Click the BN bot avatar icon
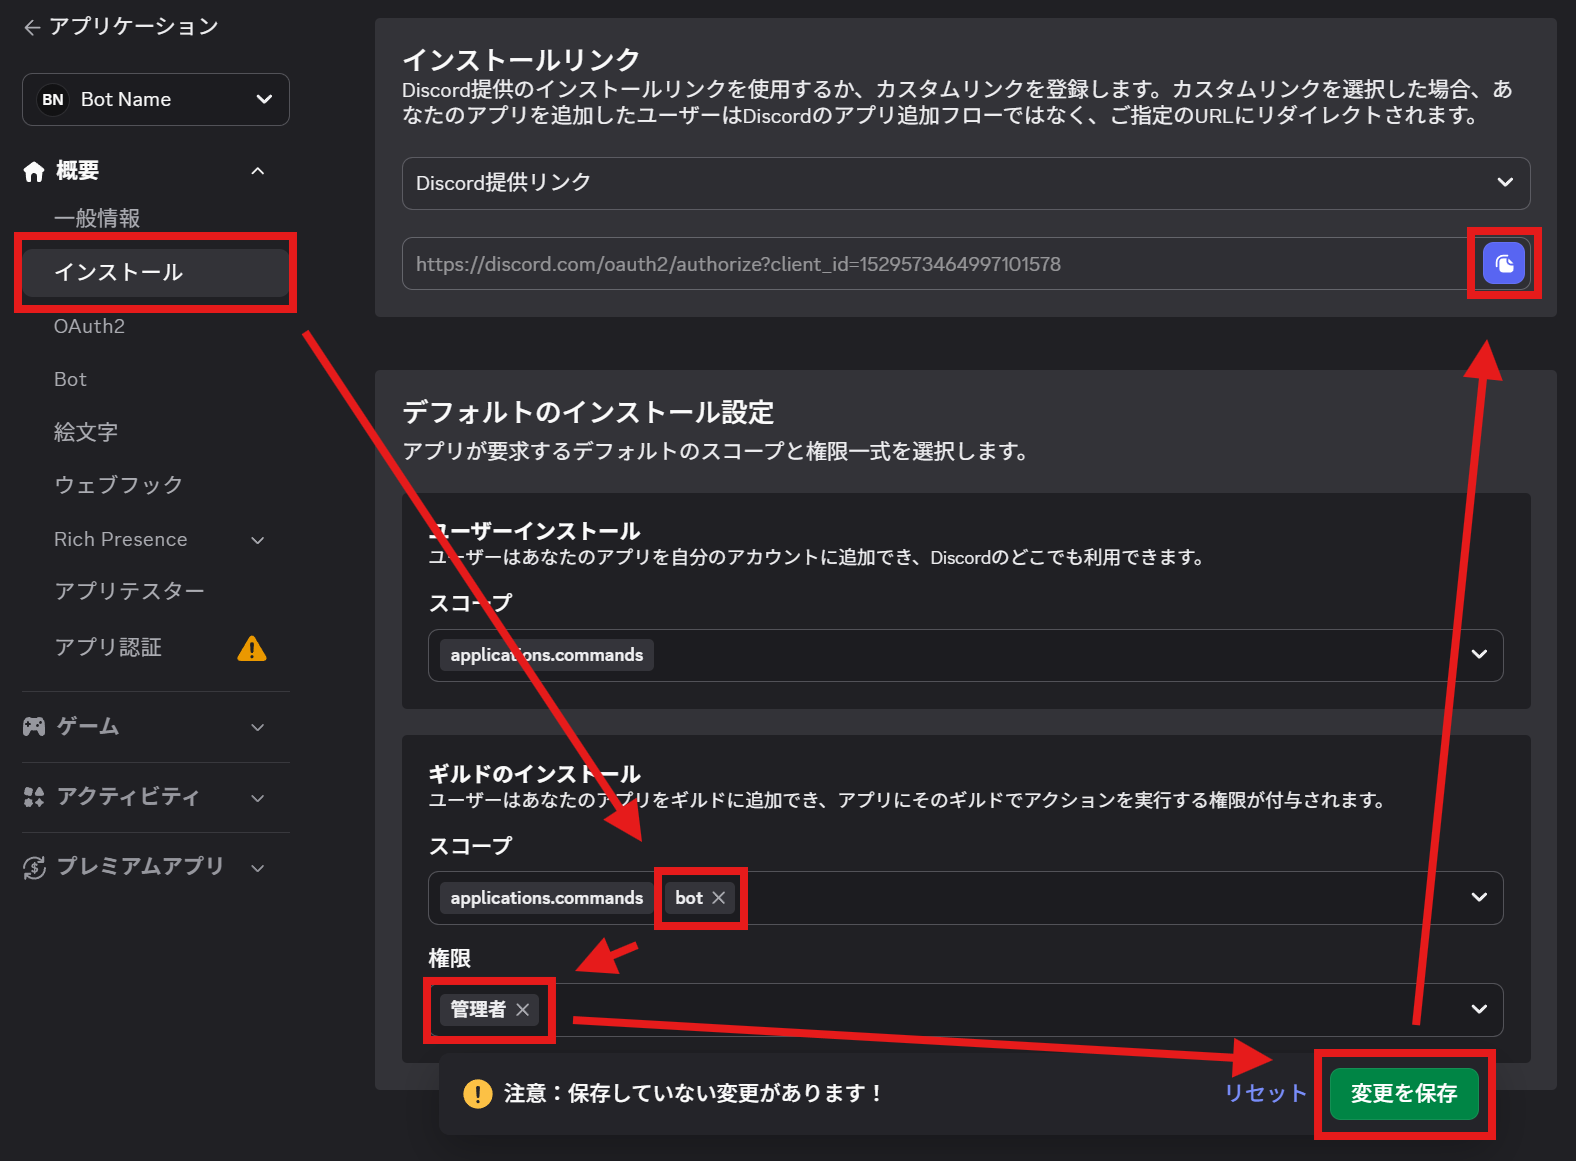The width and height of the screenshot is (1576, 1161). point(52,99)
